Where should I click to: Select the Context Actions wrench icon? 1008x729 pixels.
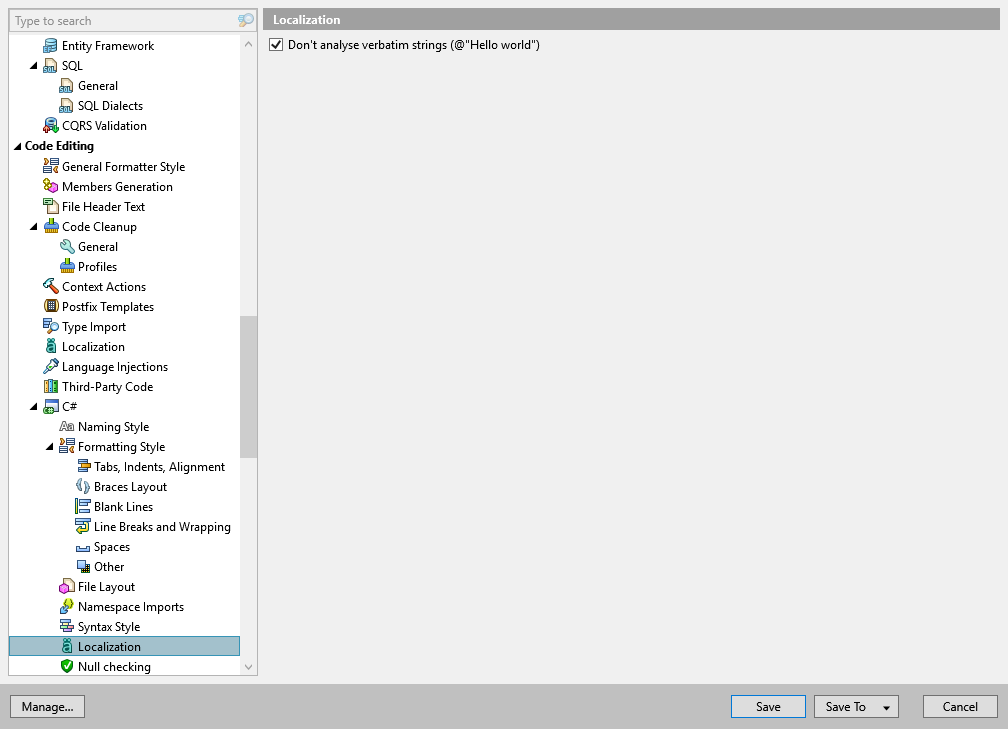[52, 286]
